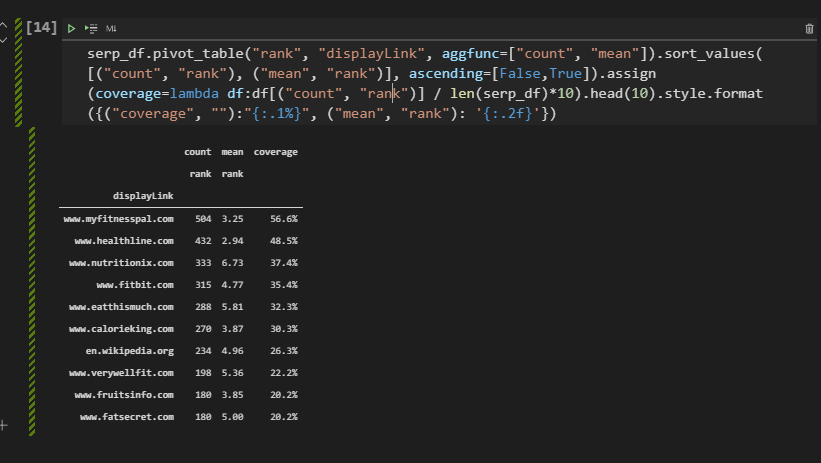Viewport: 821px width, 463px height.
Task: Add a new cell with the plus icon
Action: 3,425
